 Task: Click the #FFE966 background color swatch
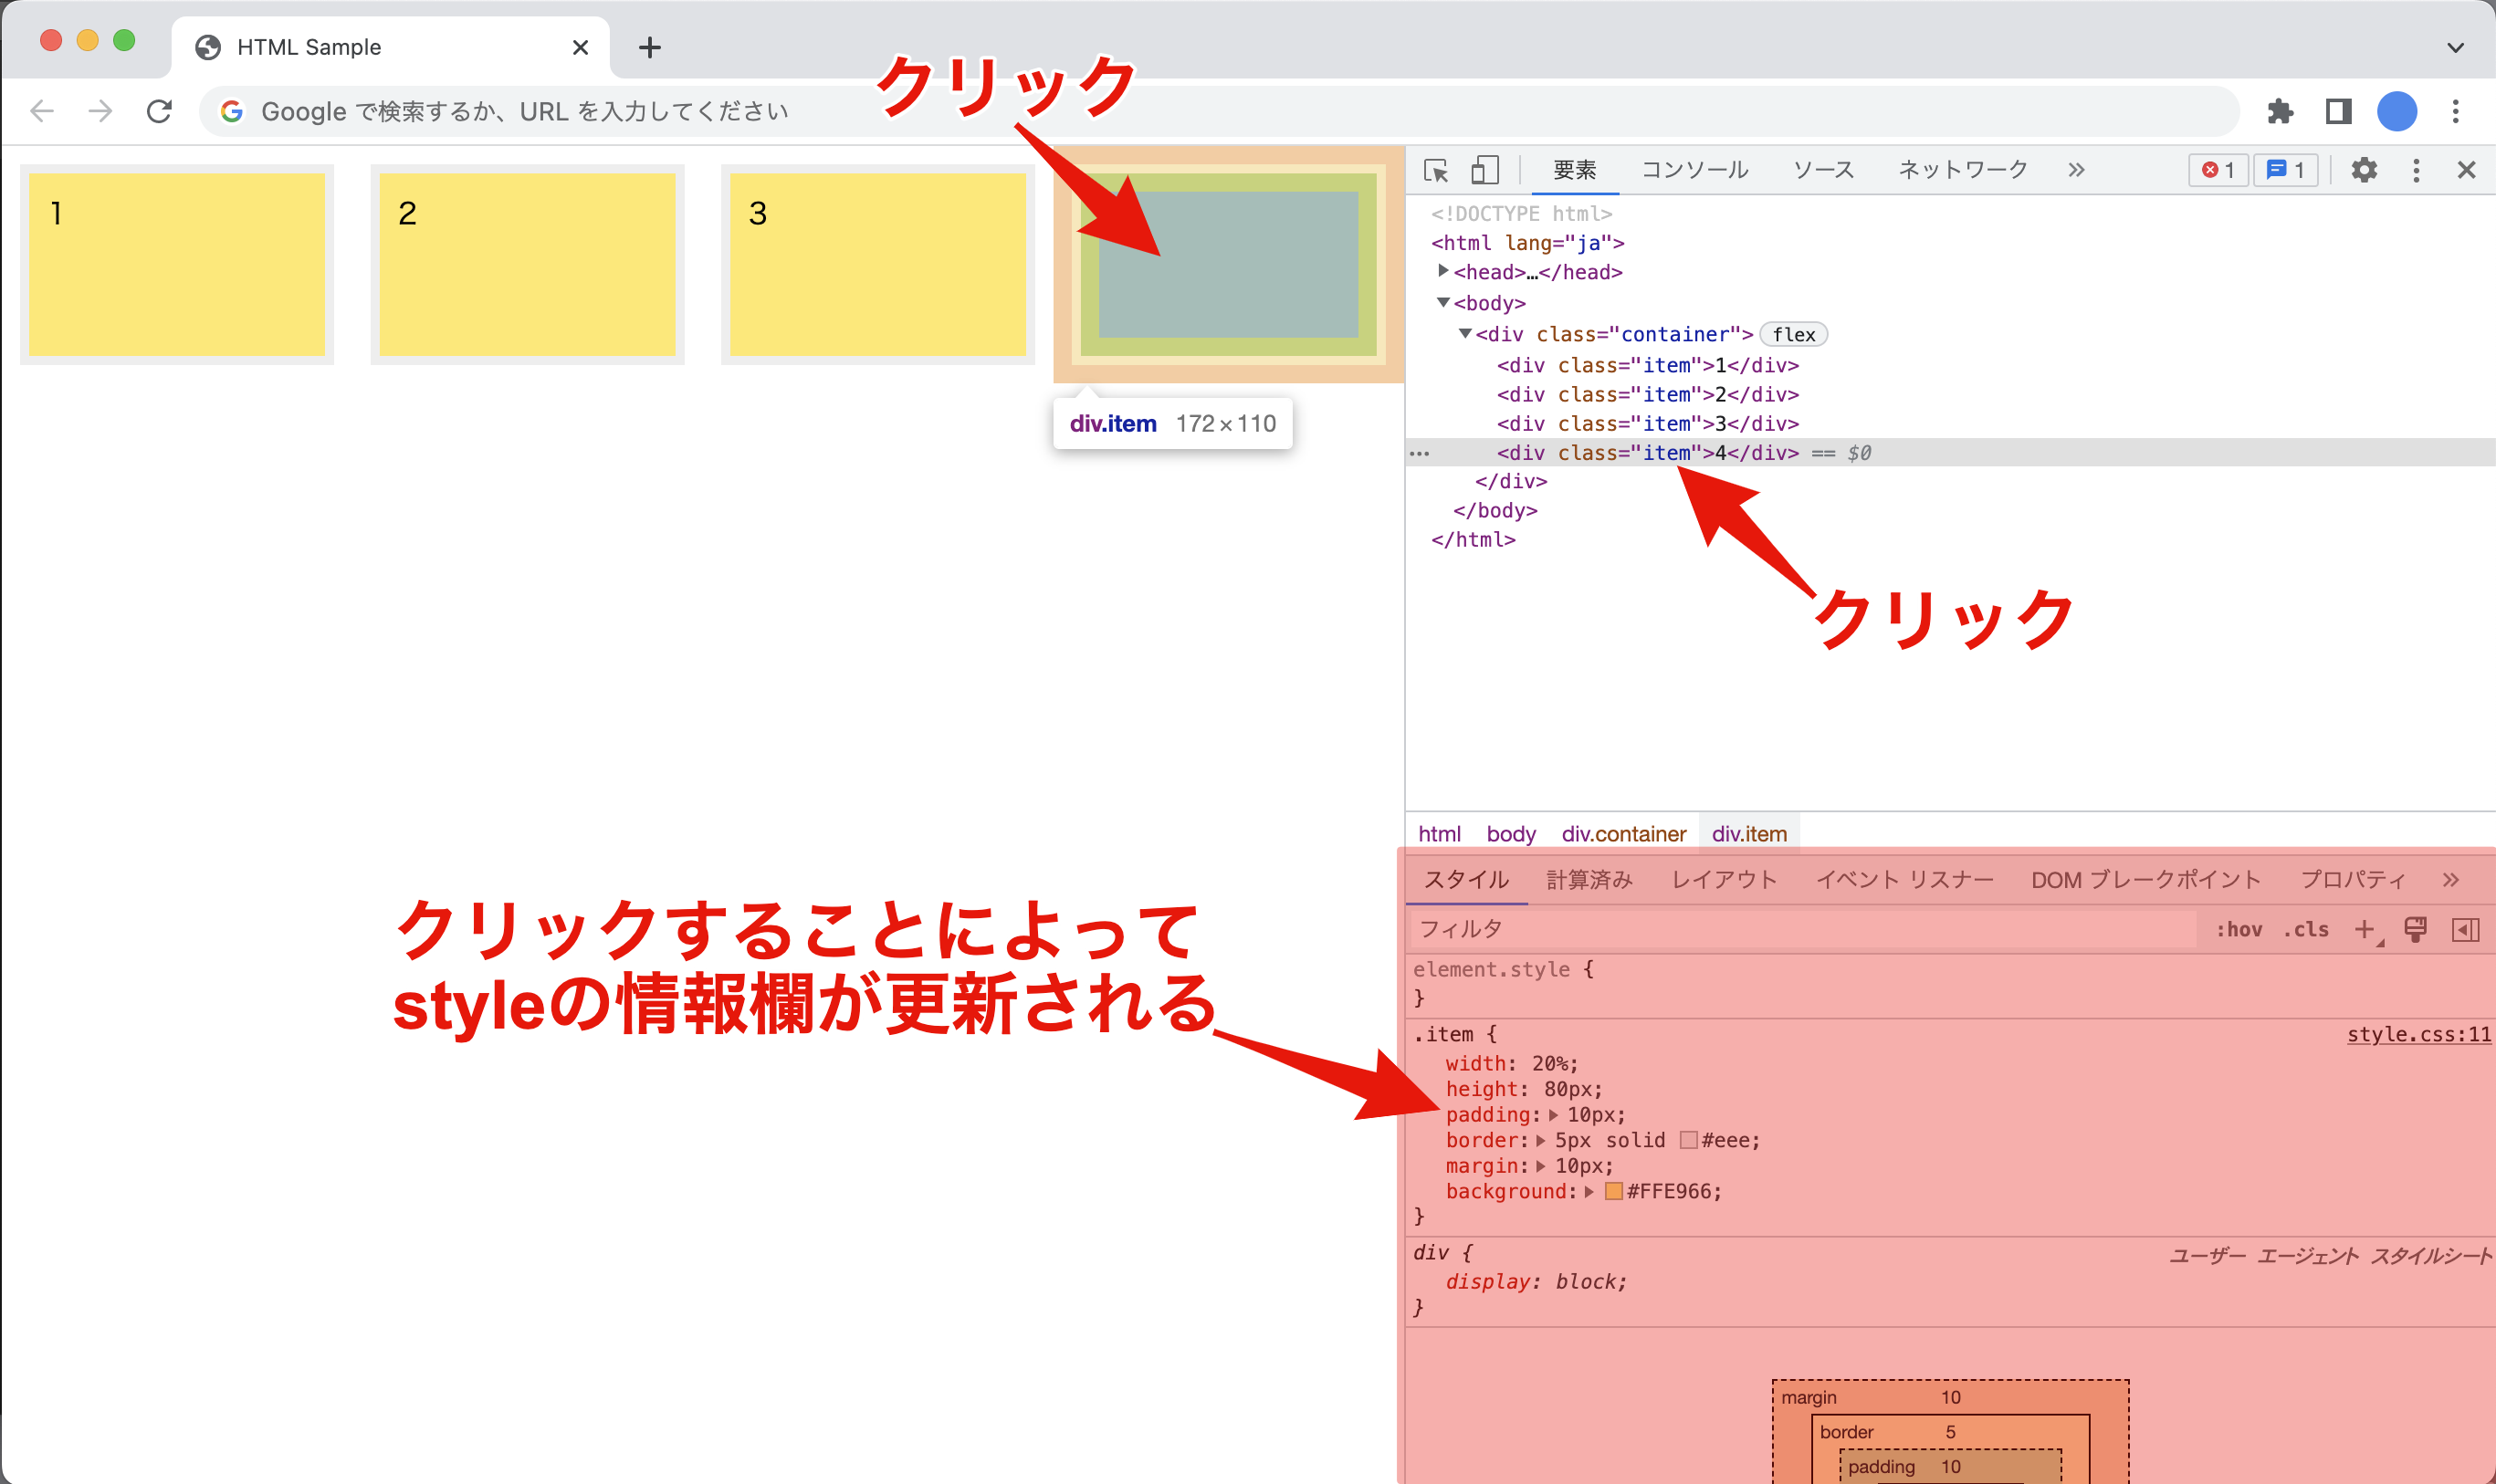1613,1191
